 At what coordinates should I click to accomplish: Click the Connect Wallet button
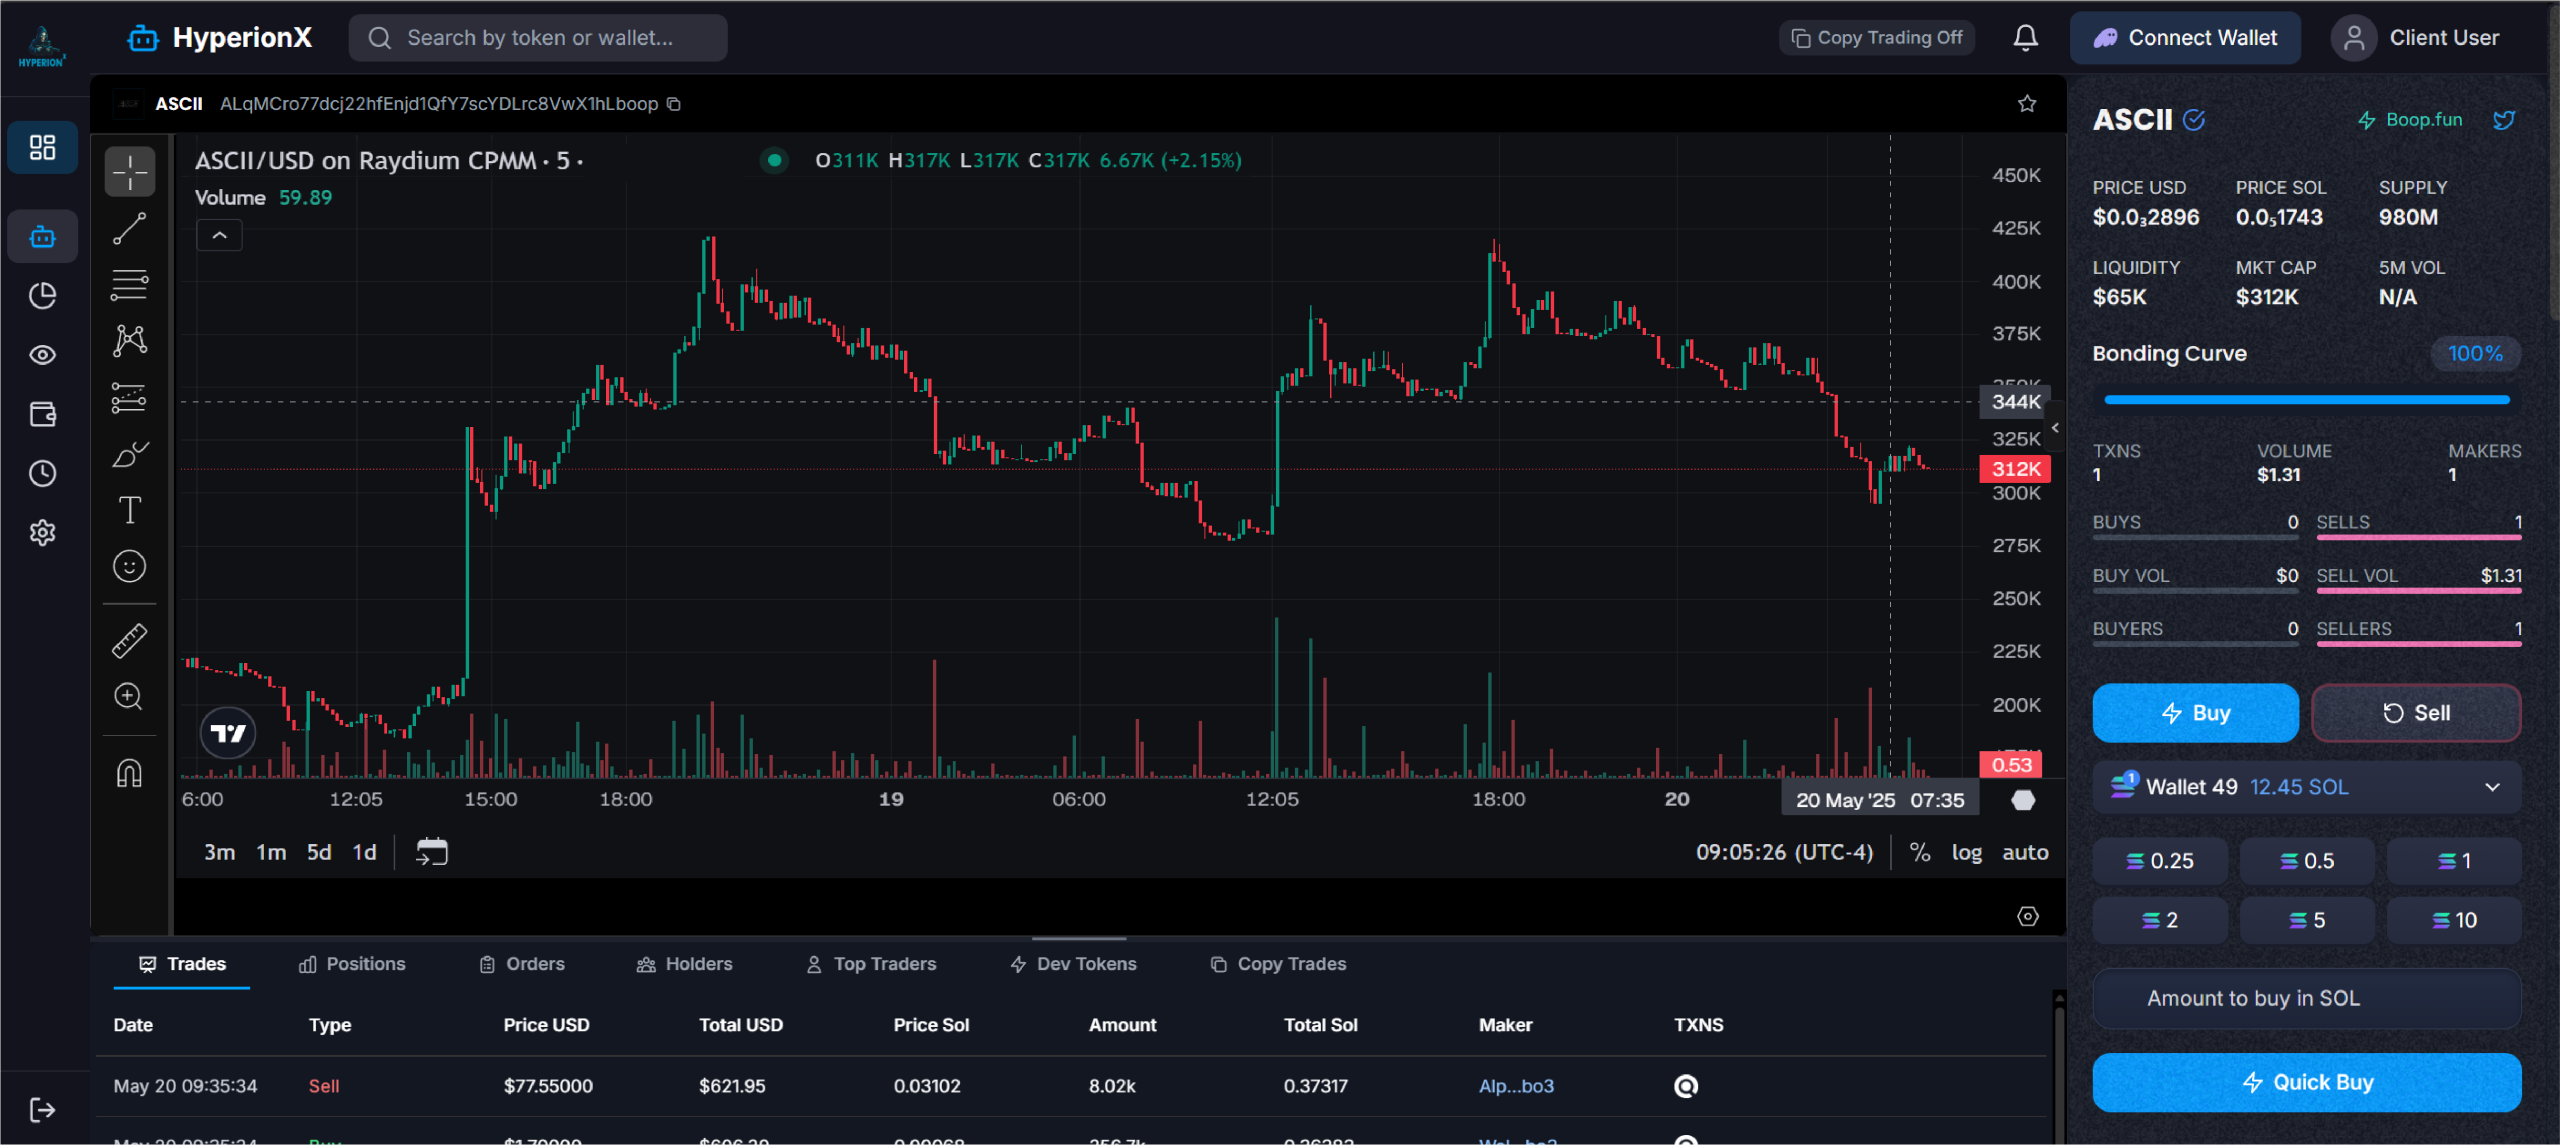(x=2185, y=38)
